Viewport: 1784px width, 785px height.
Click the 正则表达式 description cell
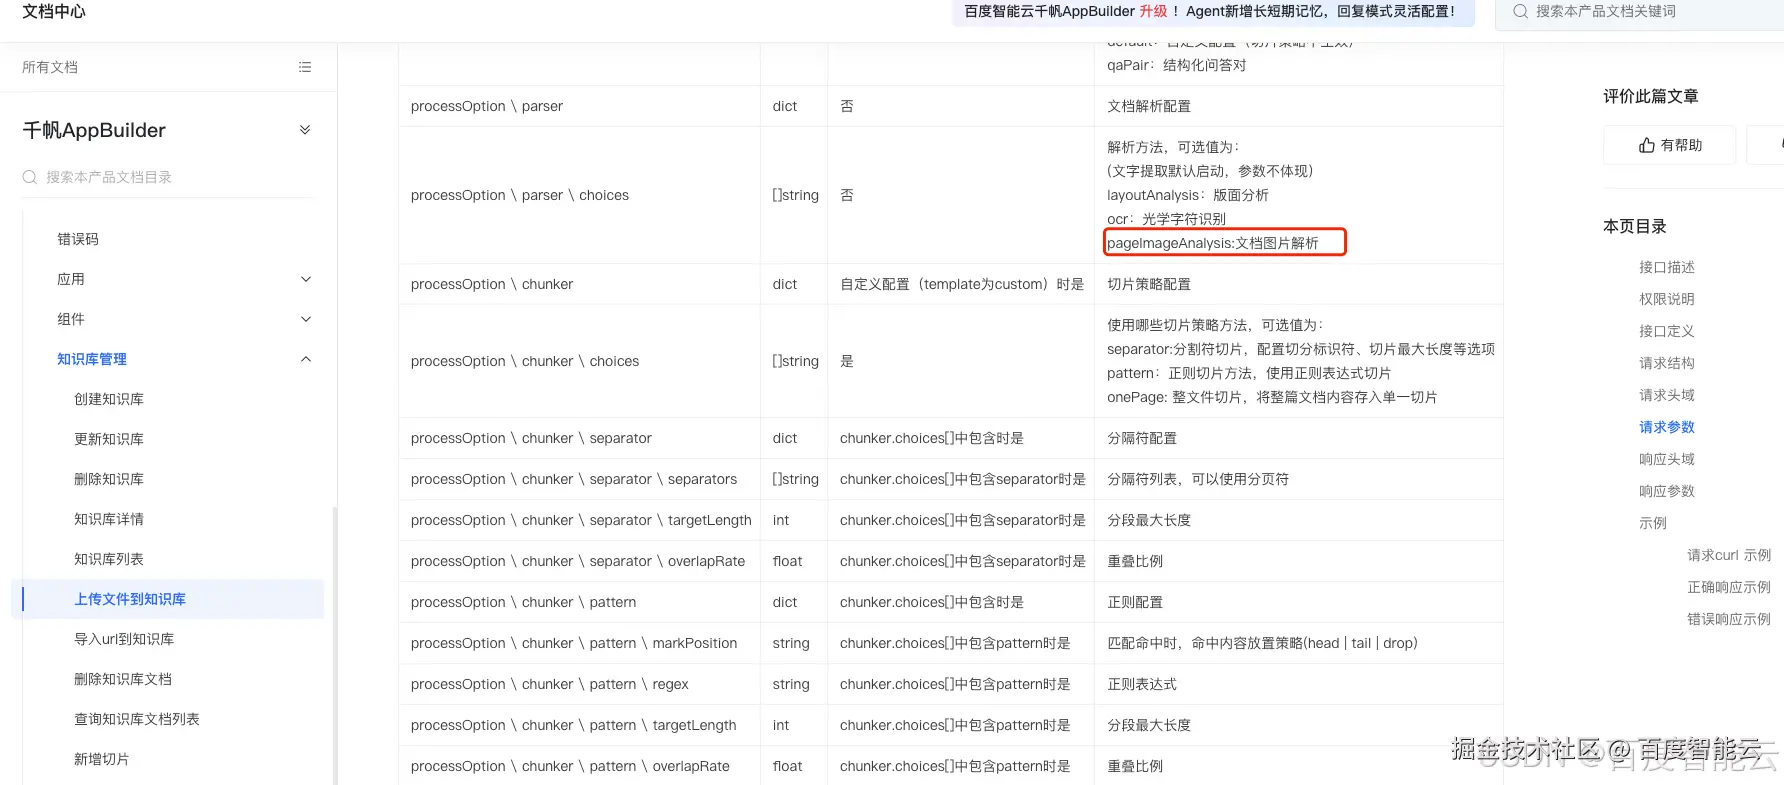1299,684
